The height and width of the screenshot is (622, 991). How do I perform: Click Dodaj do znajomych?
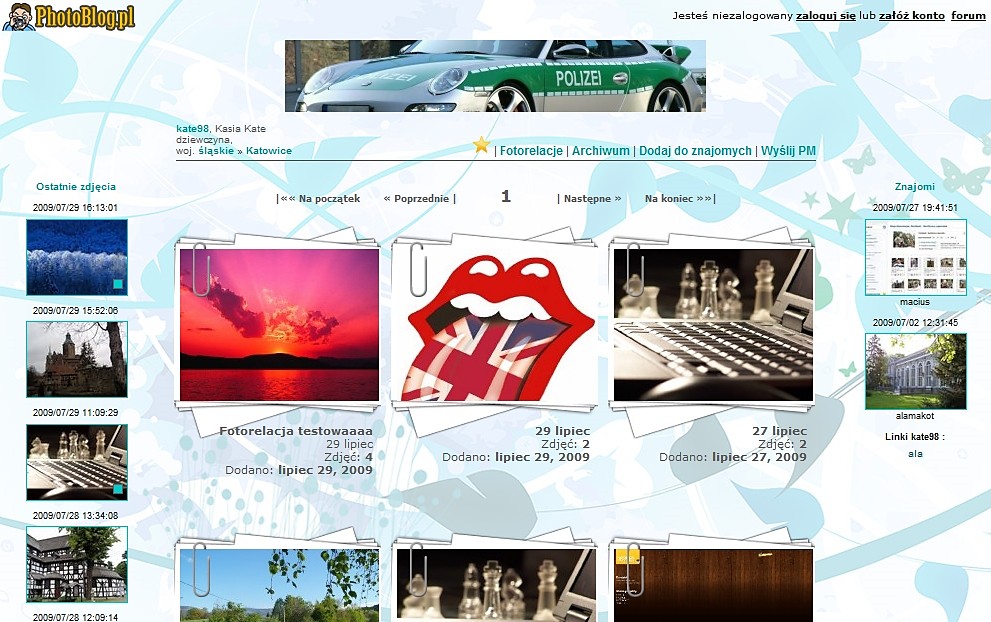point(695,150)
